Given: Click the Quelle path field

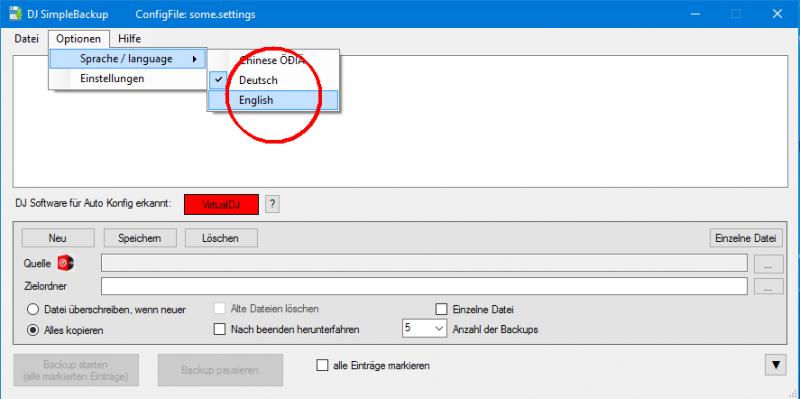Looking at the screenshot, I should (x=424, y=263).
